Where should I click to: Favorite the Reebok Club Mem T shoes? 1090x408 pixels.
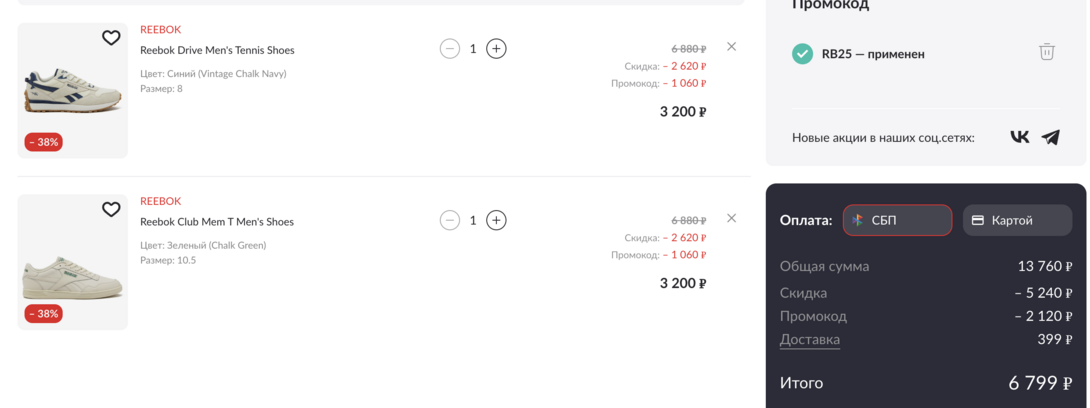(x=111, y=210)
